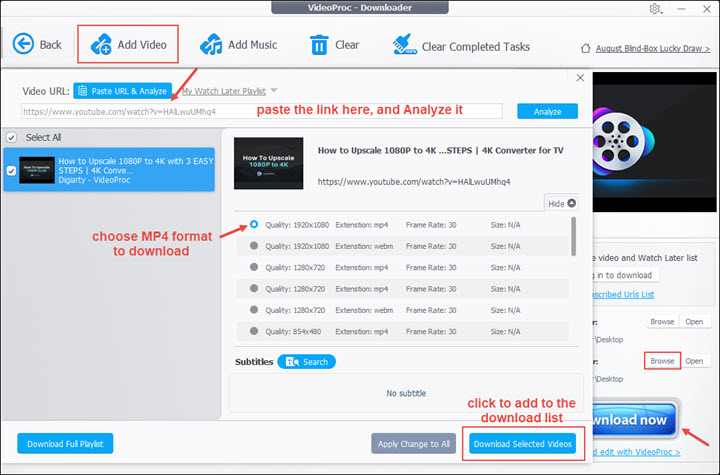This screenshot has width=720, height=475.
Task: Select the 854x480 mp4 radio option
Action: (x=254, y=331)
